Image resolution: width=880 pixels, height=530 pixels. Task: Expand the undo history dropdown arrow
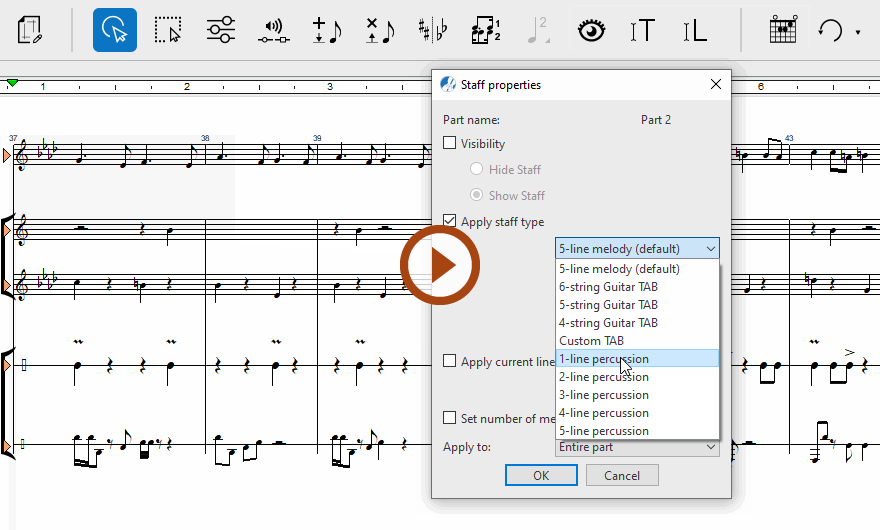(x=858, y=32)
